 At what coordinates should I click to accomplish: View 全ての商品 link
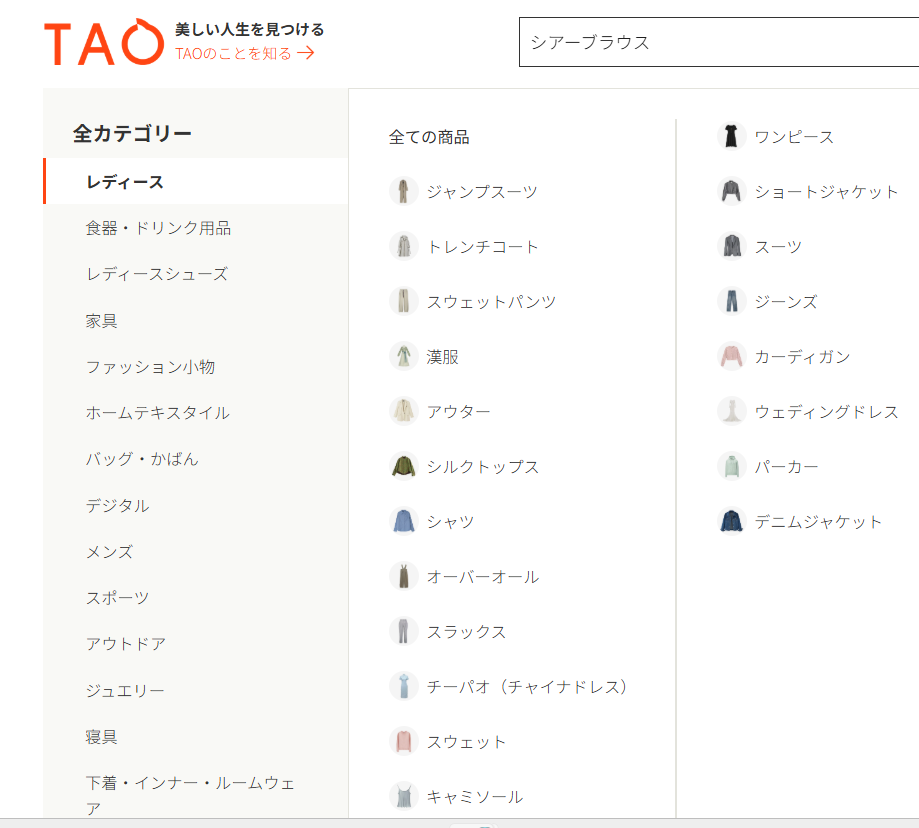coord(429,137)
